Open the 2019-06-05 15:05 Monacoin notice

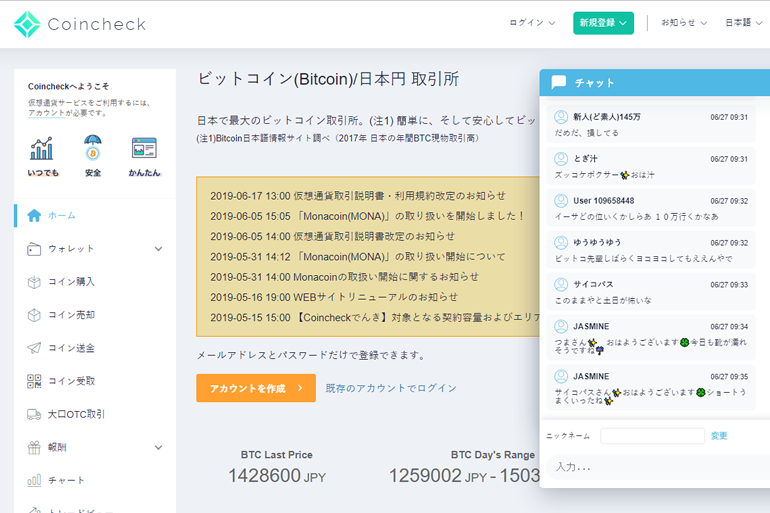pyautogui.click(x=368, y=216)
